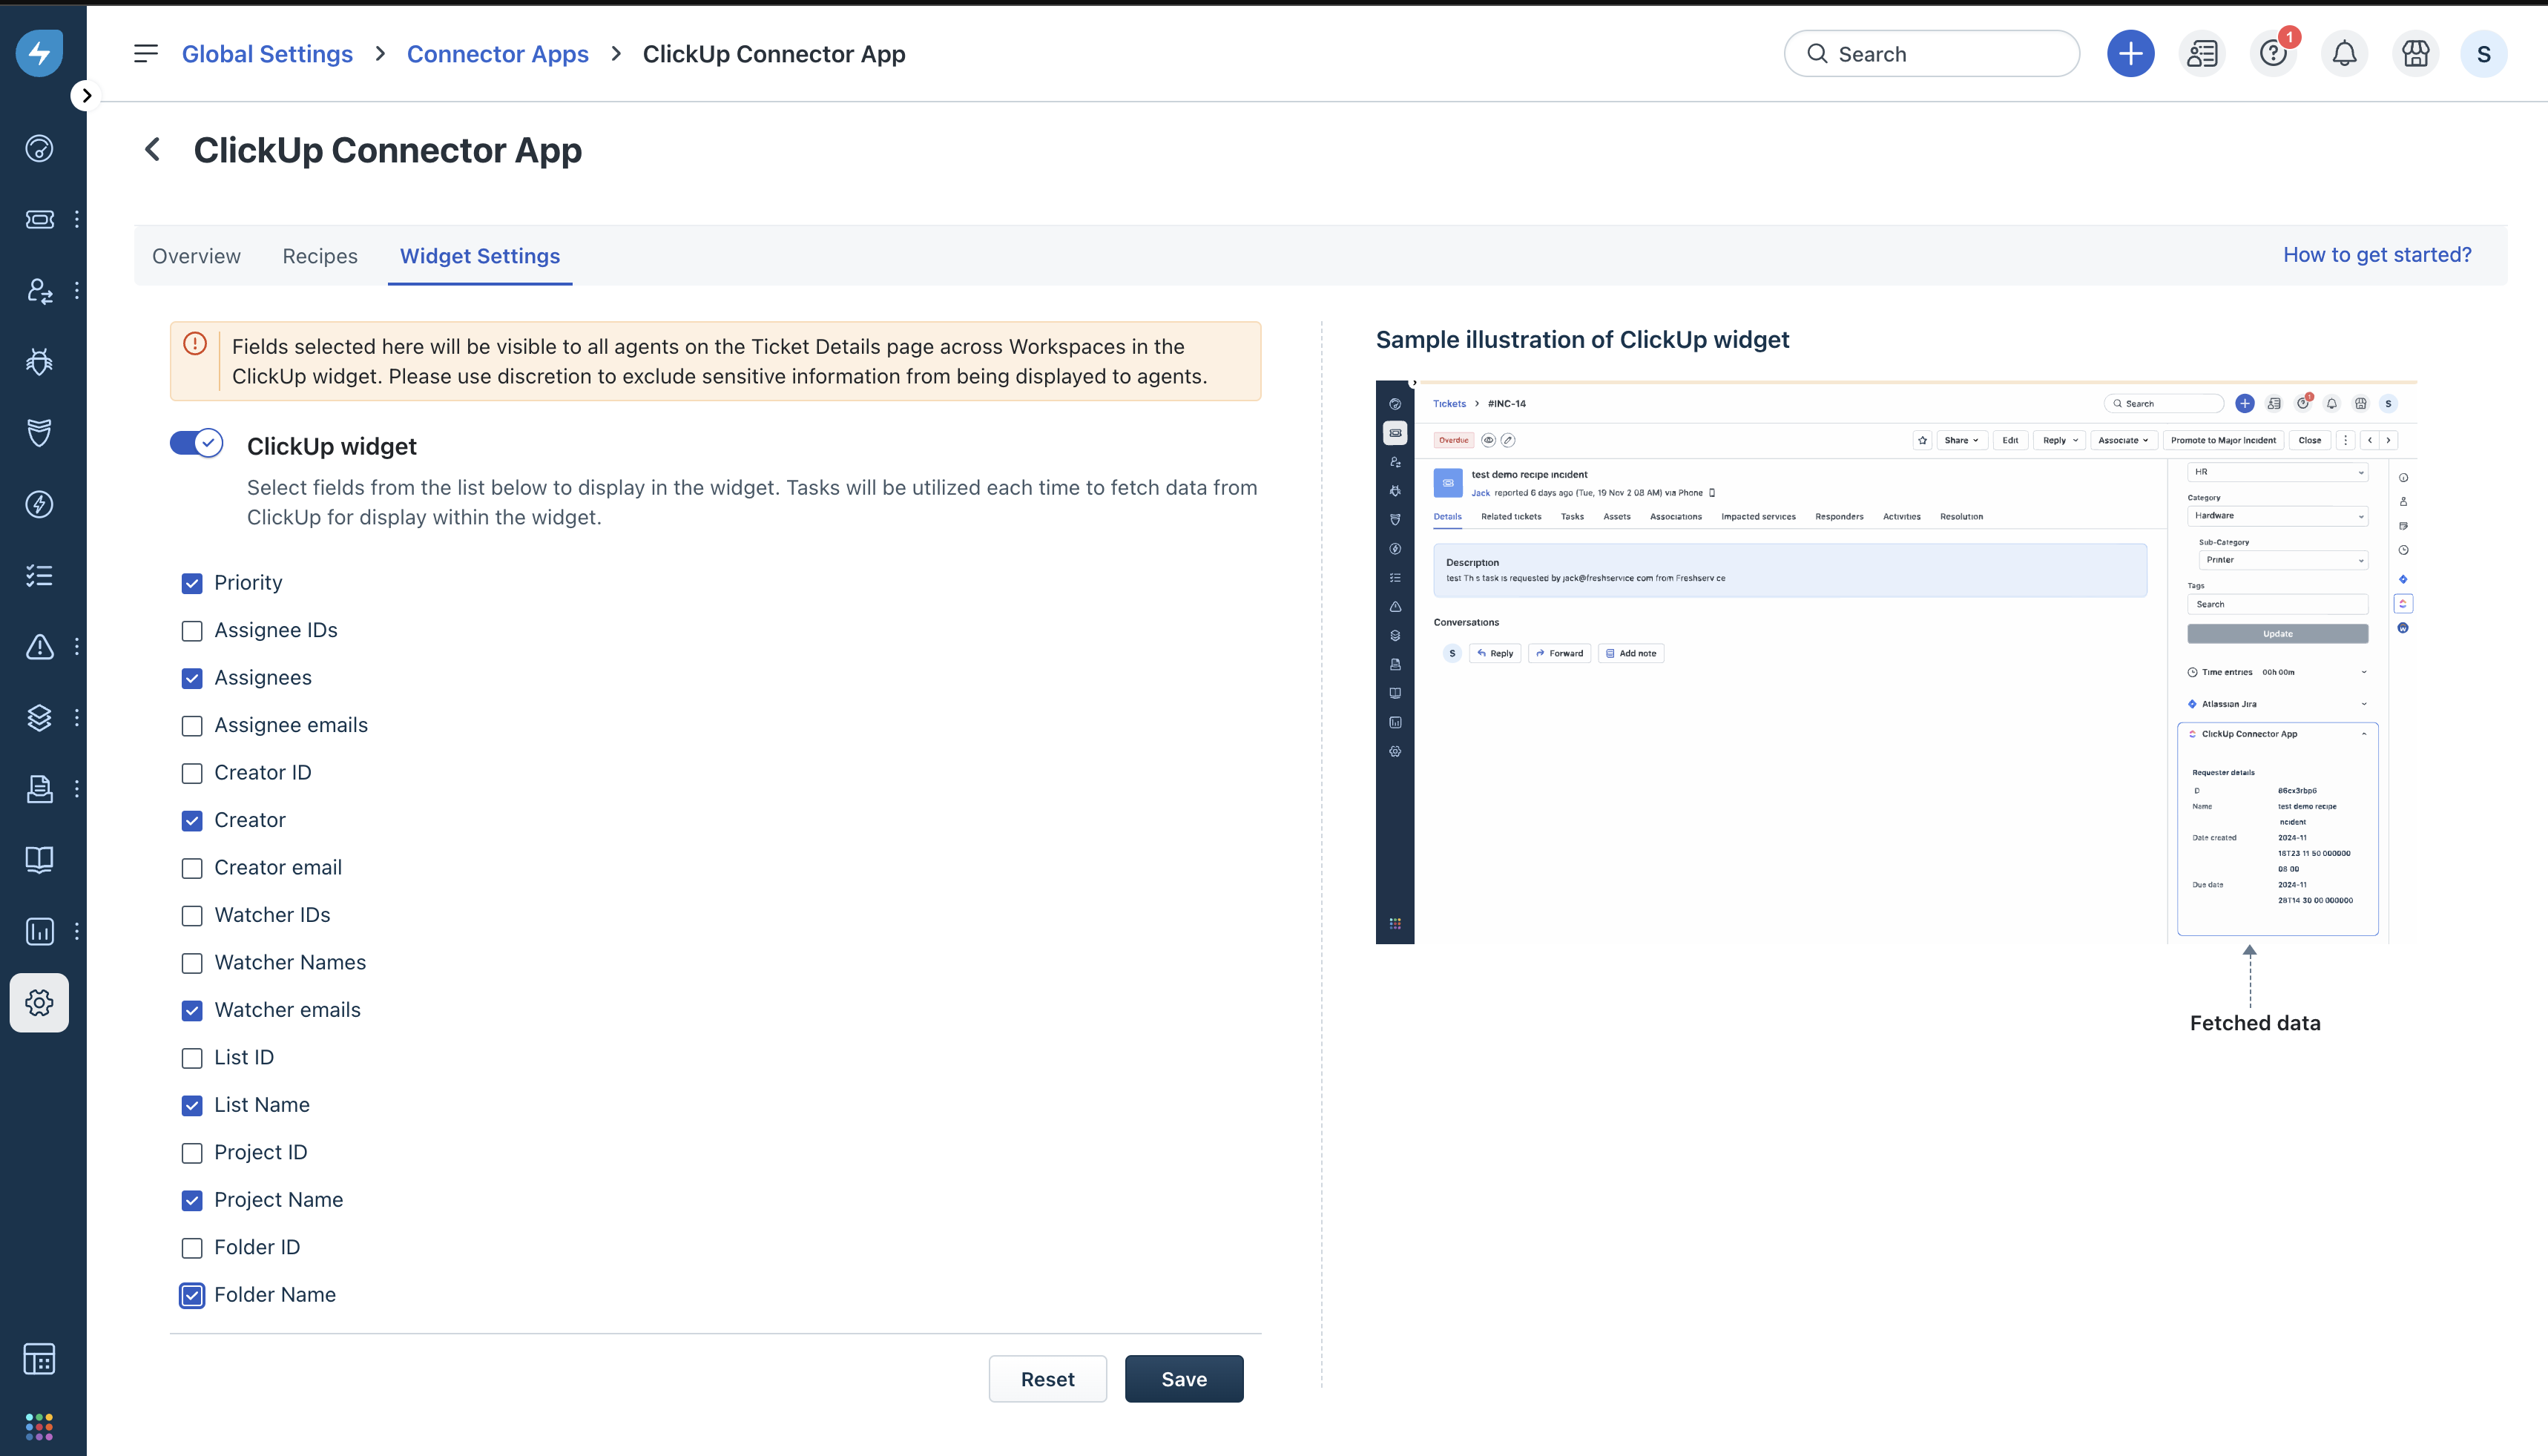
Task: Open the app switcher grid icon
Action: pos(39,1426)
